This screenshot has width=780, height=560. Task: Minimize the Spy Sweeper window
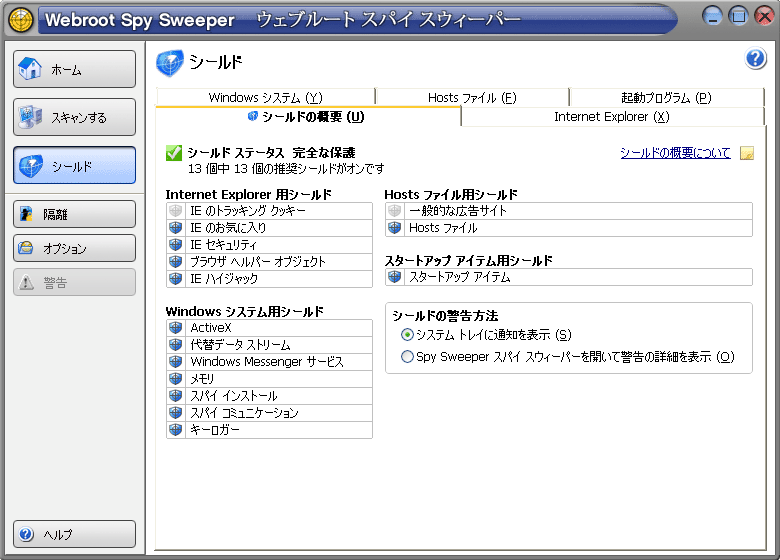(x=712, y=16)
